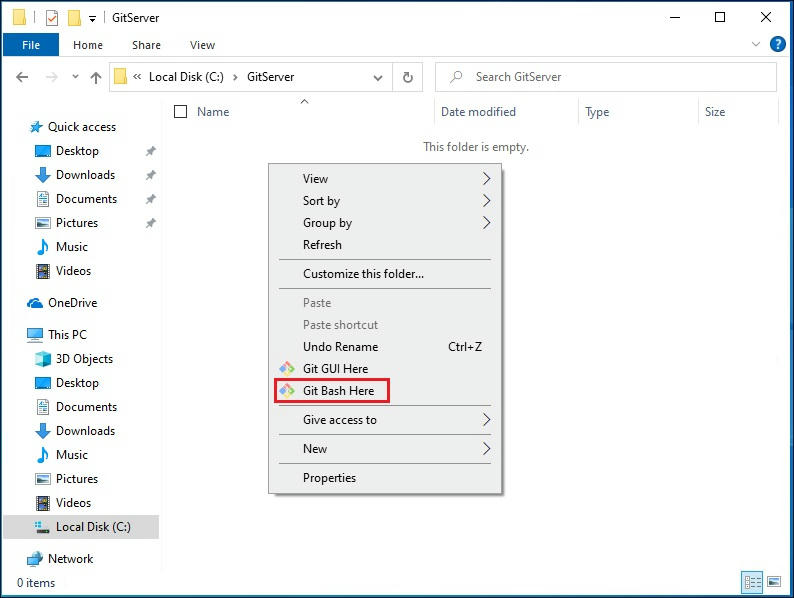Open Videos under This PC
The height and width of the screenshot is (598, 794).
point(73,503)
